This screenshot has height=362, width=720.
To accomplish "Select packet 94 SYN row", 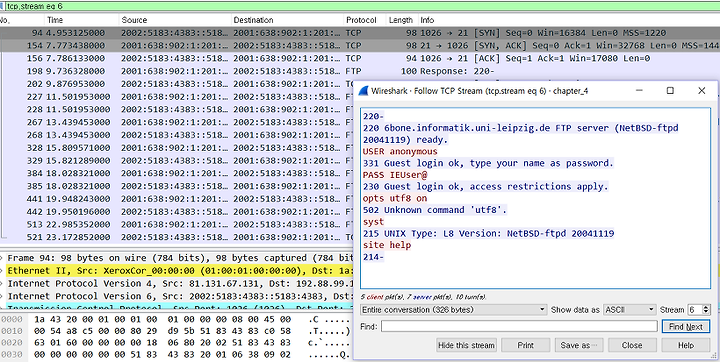I will pyautogui.click(x=360, y=33).
